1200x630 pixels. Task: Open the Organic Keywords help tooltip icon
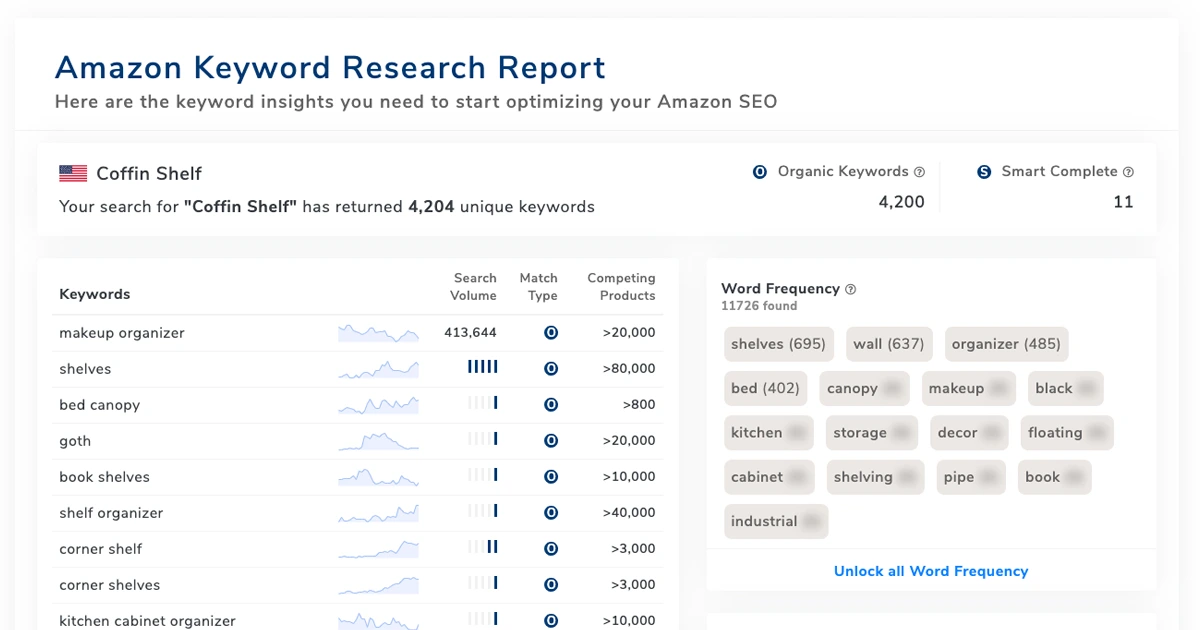[919, 172]
